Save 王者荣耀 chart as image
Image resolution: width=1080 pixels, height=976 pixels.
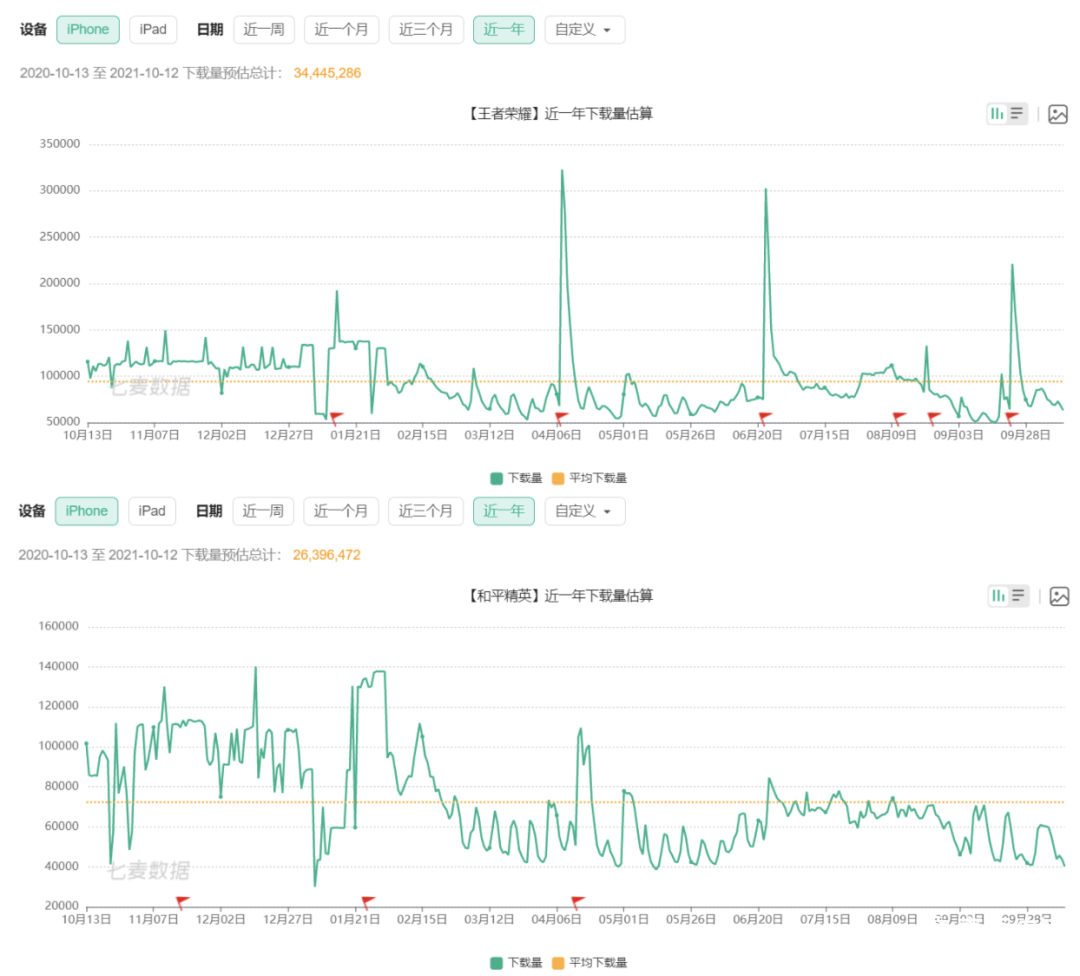click(x=1058, y=114)
